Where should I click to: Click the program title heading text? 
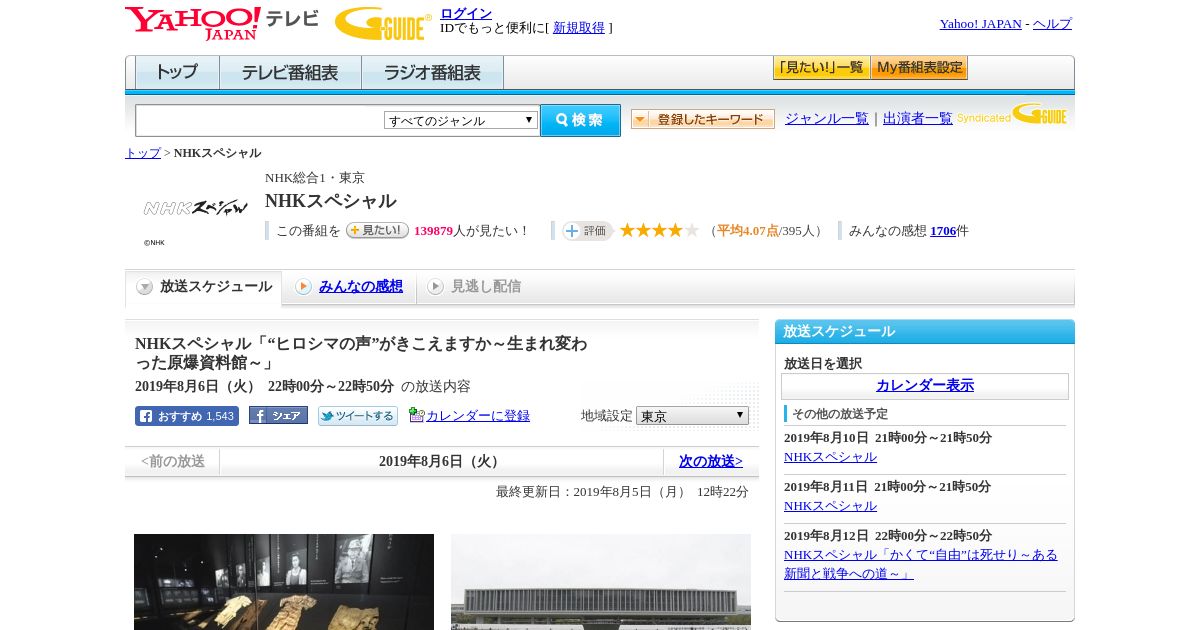click(361, 353)
